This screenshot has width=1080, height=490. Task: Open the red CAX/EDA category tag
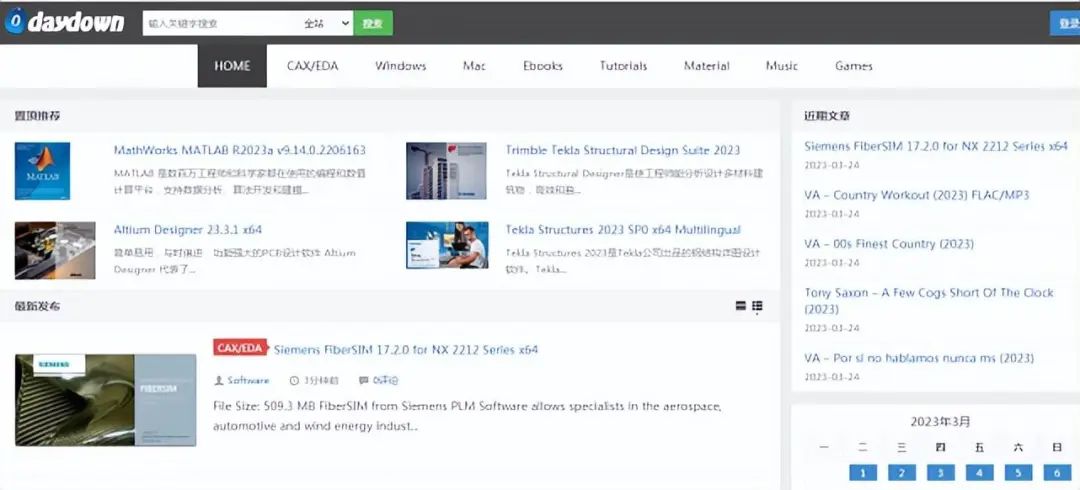click(240, 348)
